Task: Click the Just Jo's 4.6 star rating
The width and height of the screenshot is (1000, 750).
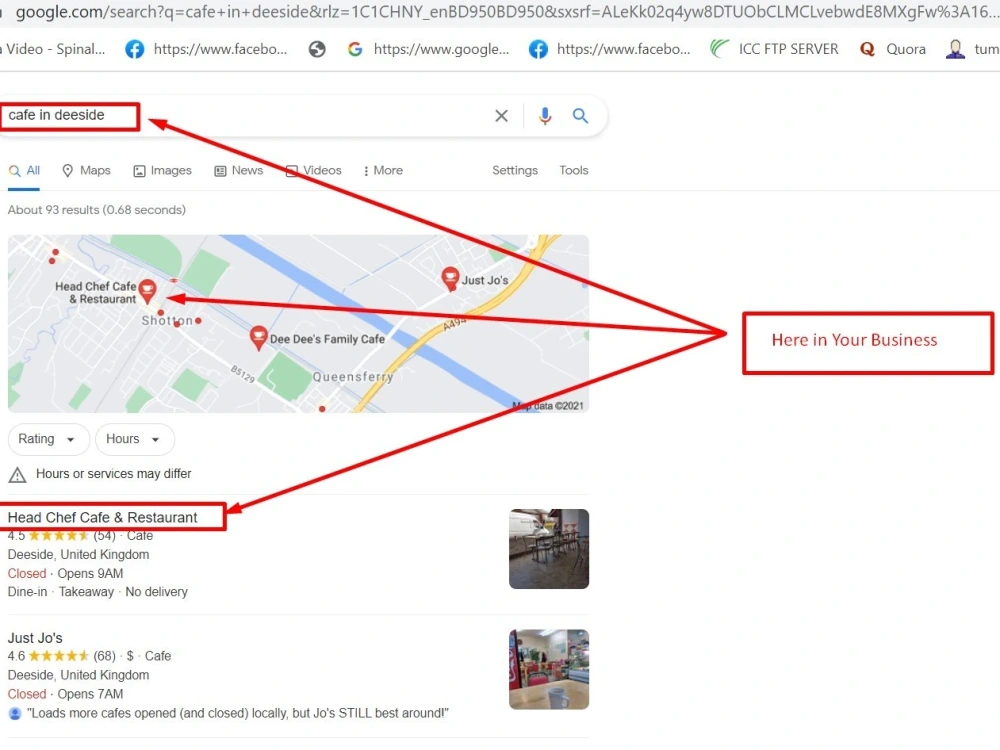Action: tap(61, 656)
